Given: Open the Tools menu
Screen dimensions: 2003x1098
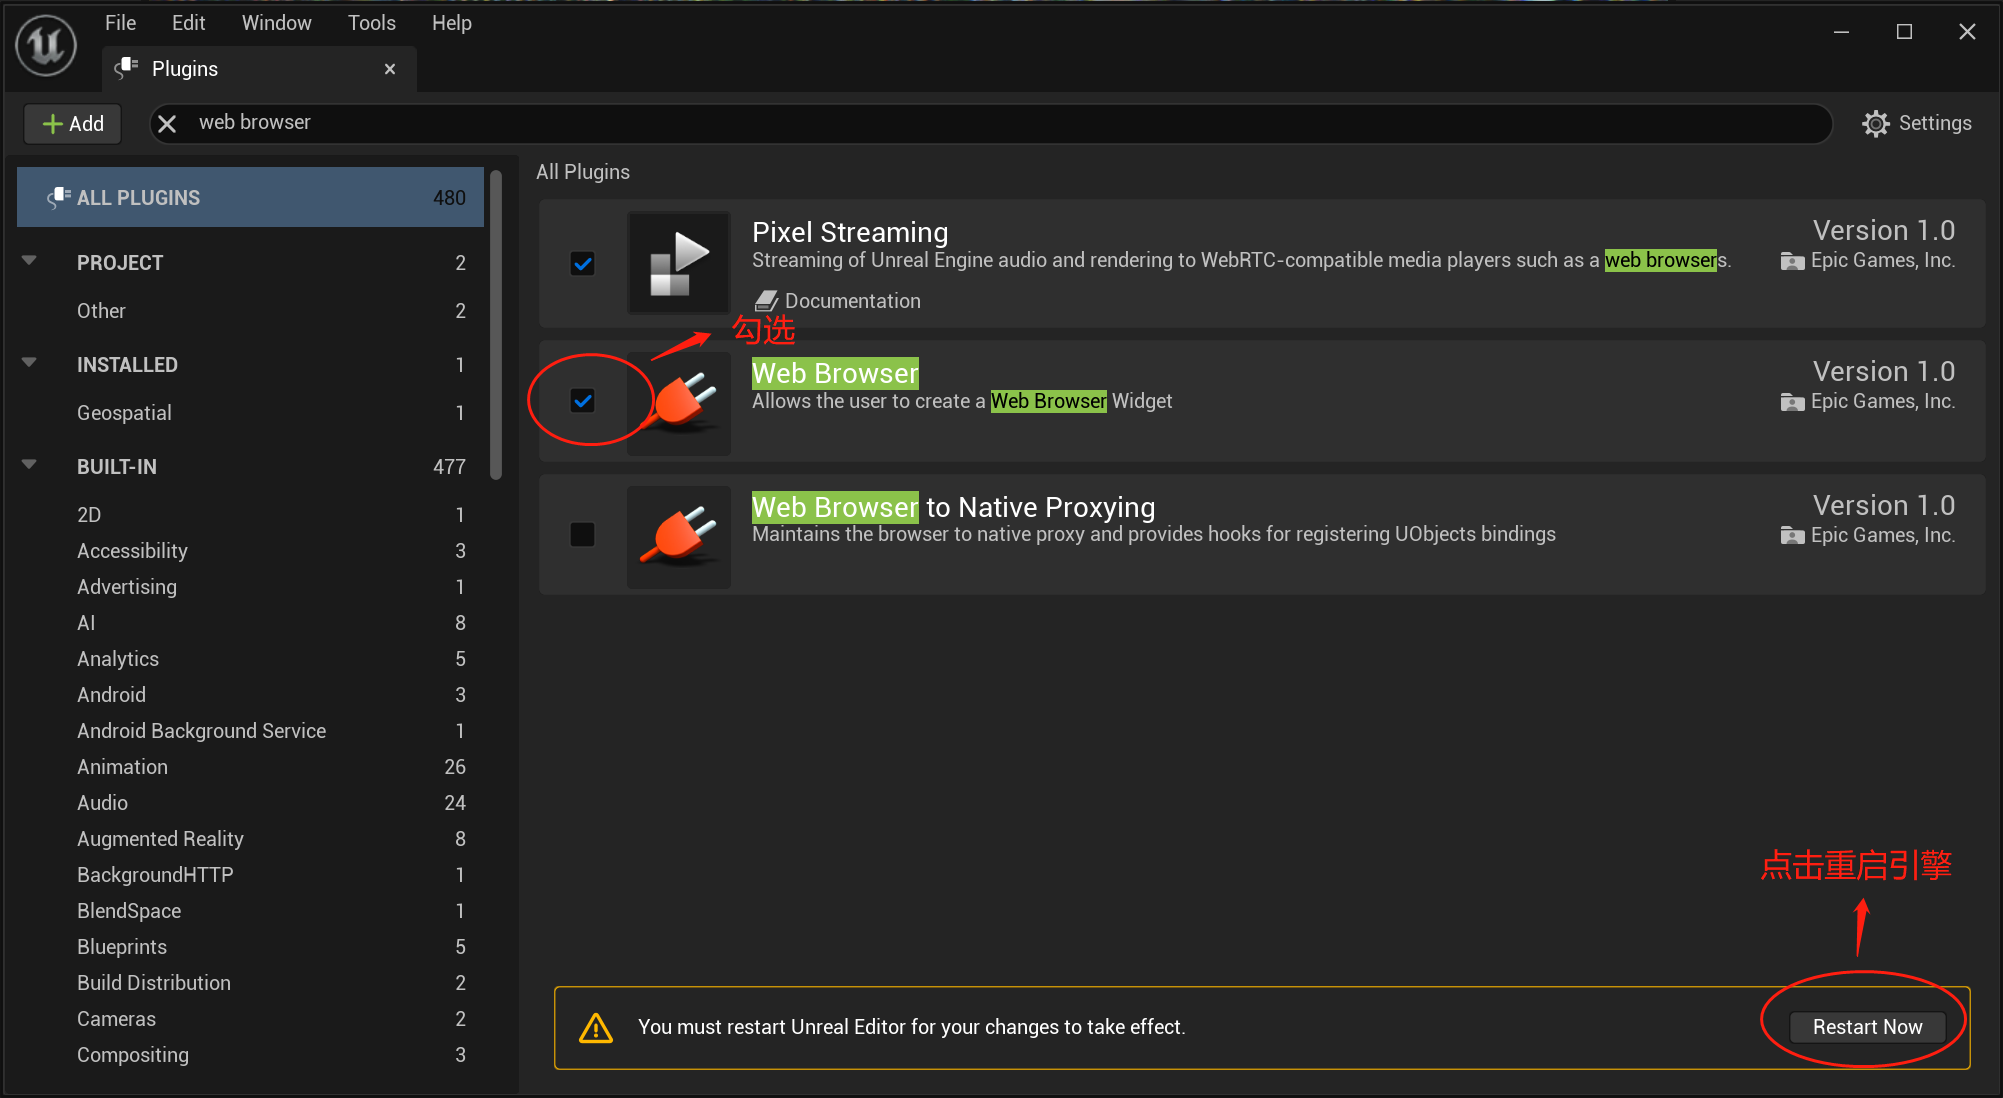Looking at the screenshot, I should click(371, 22).
